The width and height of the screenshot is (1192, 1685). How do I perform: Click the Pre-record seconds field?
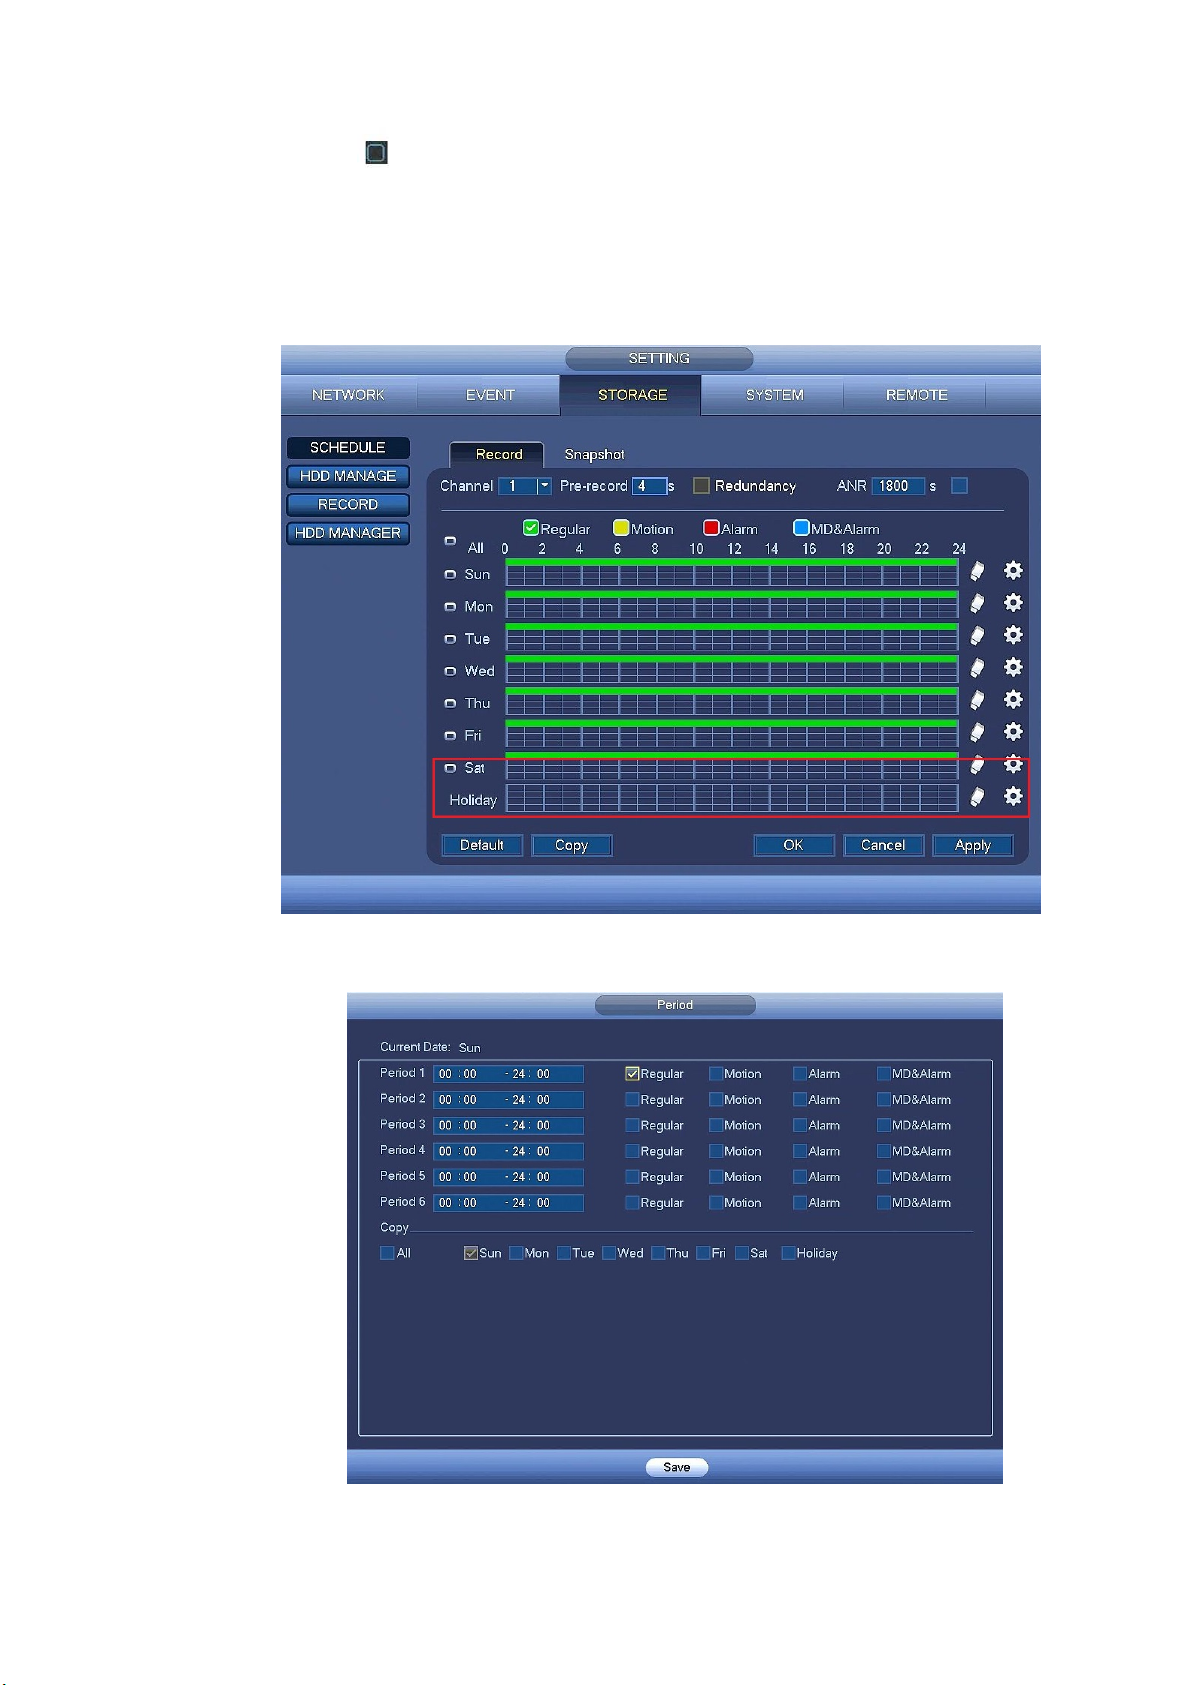point(649,486)
